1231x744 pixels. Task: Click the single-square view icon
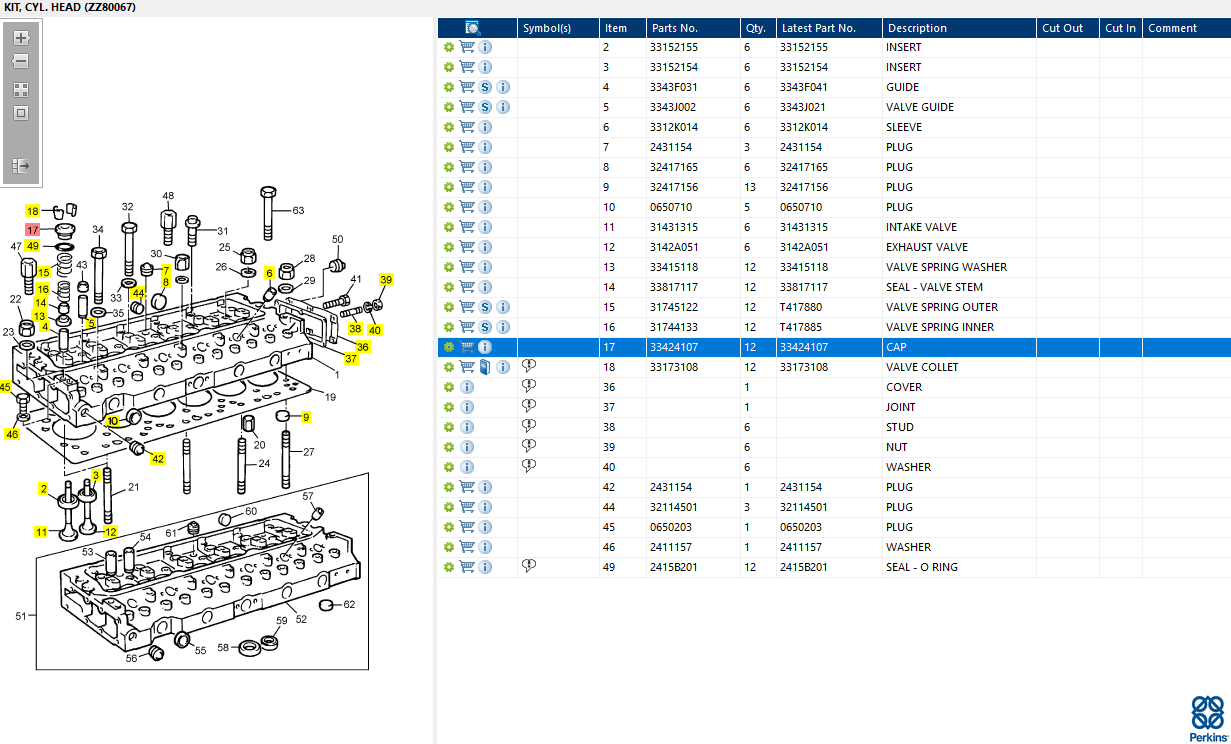point(21,113)
